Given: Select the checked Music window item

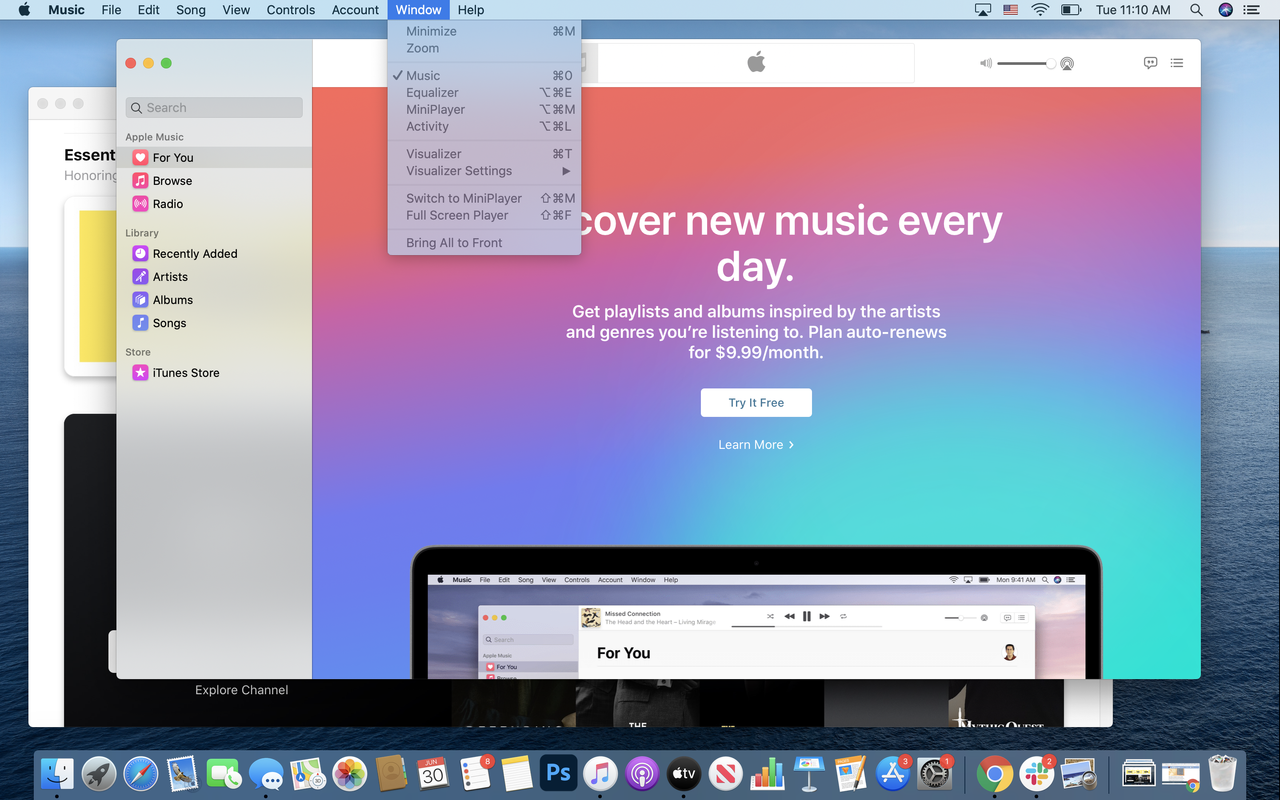Looking at the screenshot, I should coord(484,76).
